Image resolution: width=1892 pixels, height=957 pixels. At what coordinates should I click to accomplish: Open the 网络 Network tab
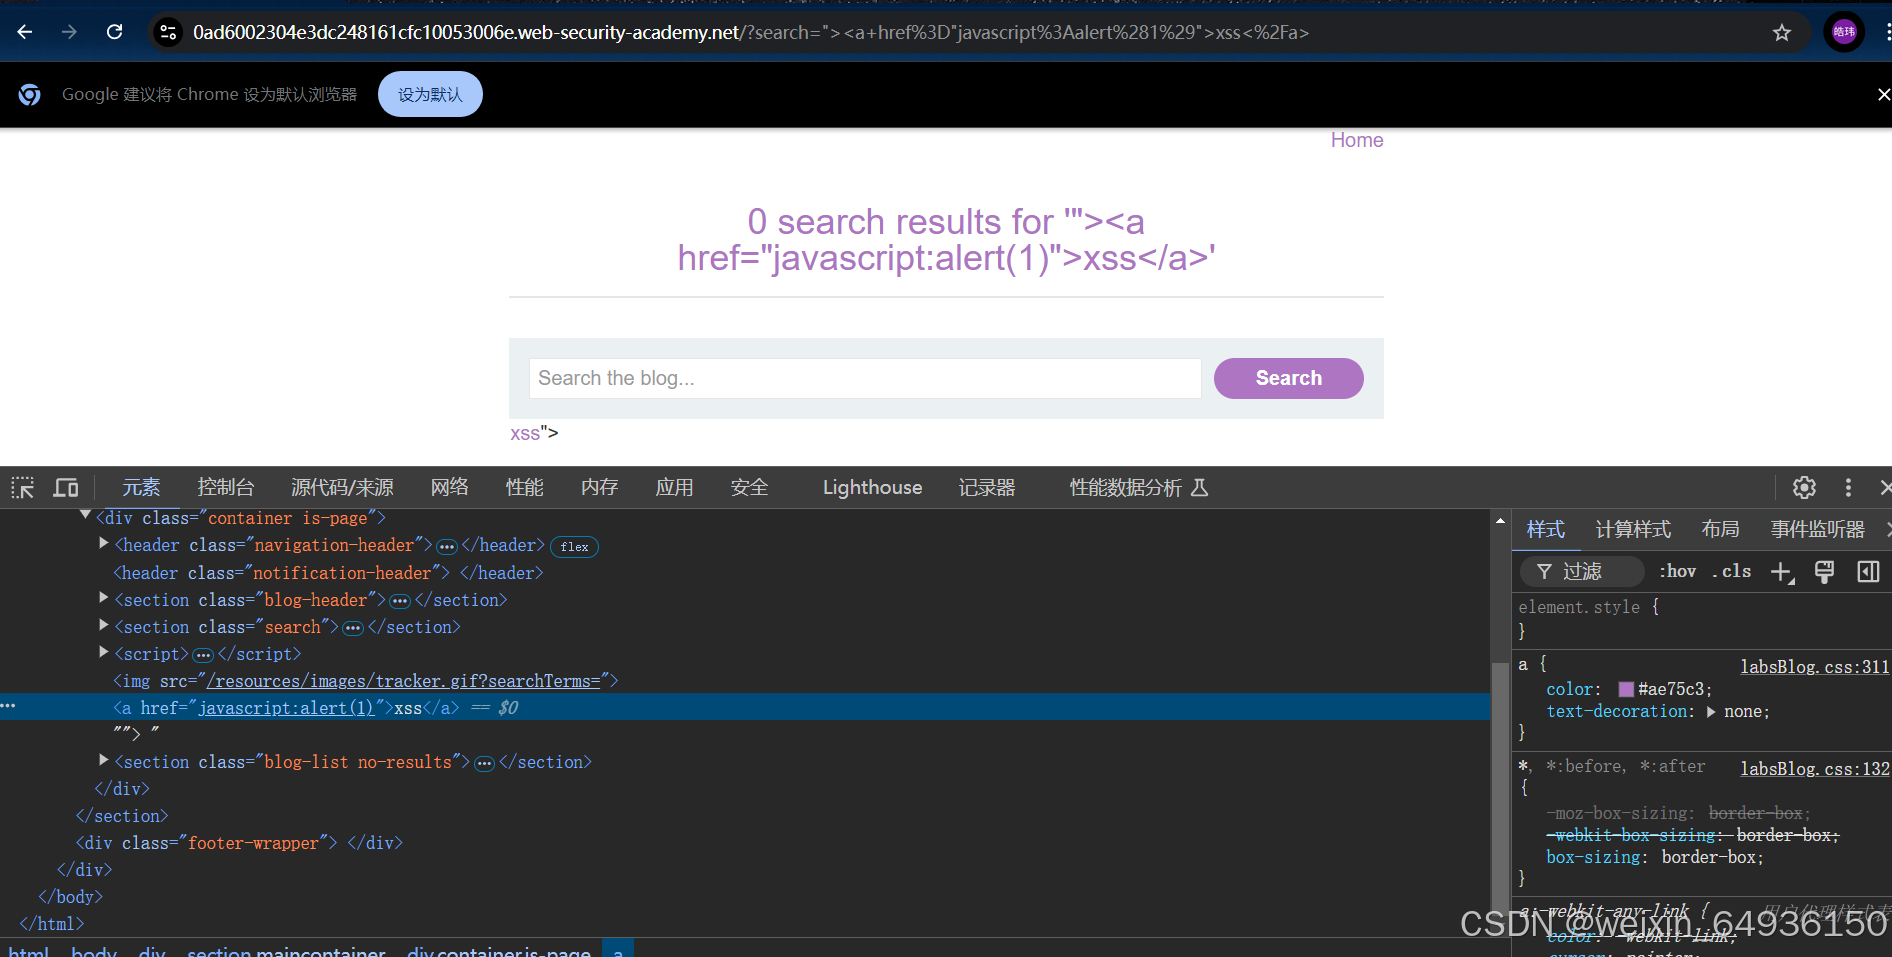[450, 487]
